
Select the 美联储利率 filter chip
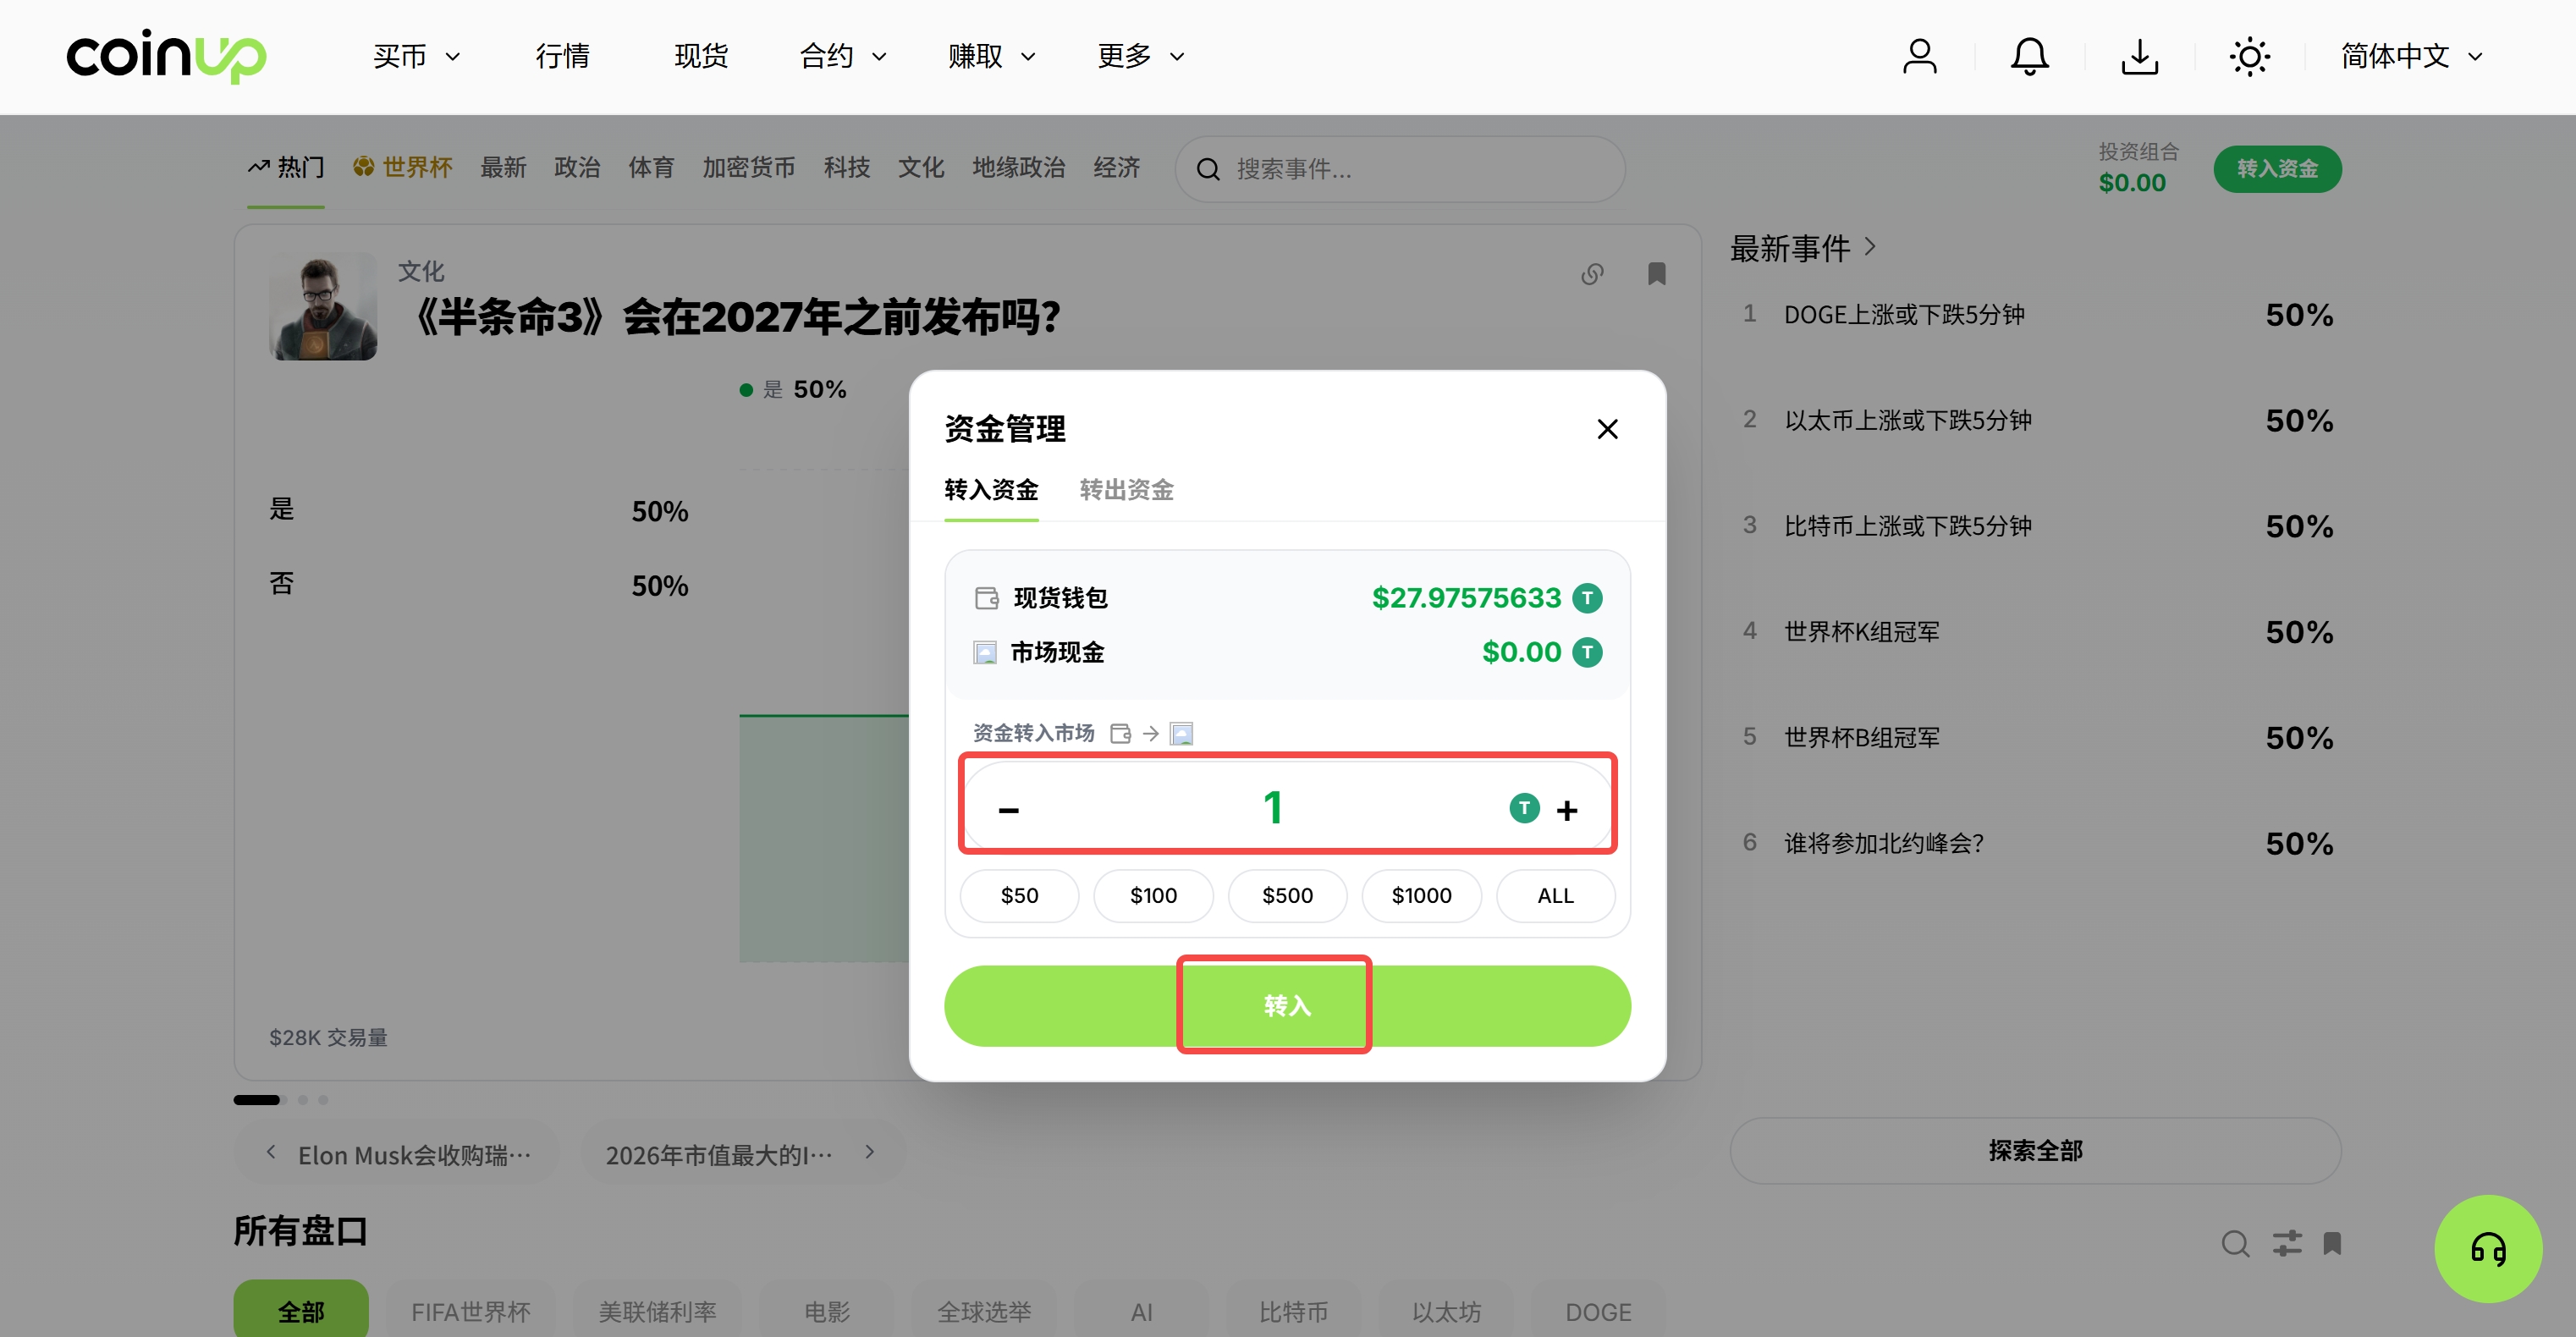pos(657,1310)
